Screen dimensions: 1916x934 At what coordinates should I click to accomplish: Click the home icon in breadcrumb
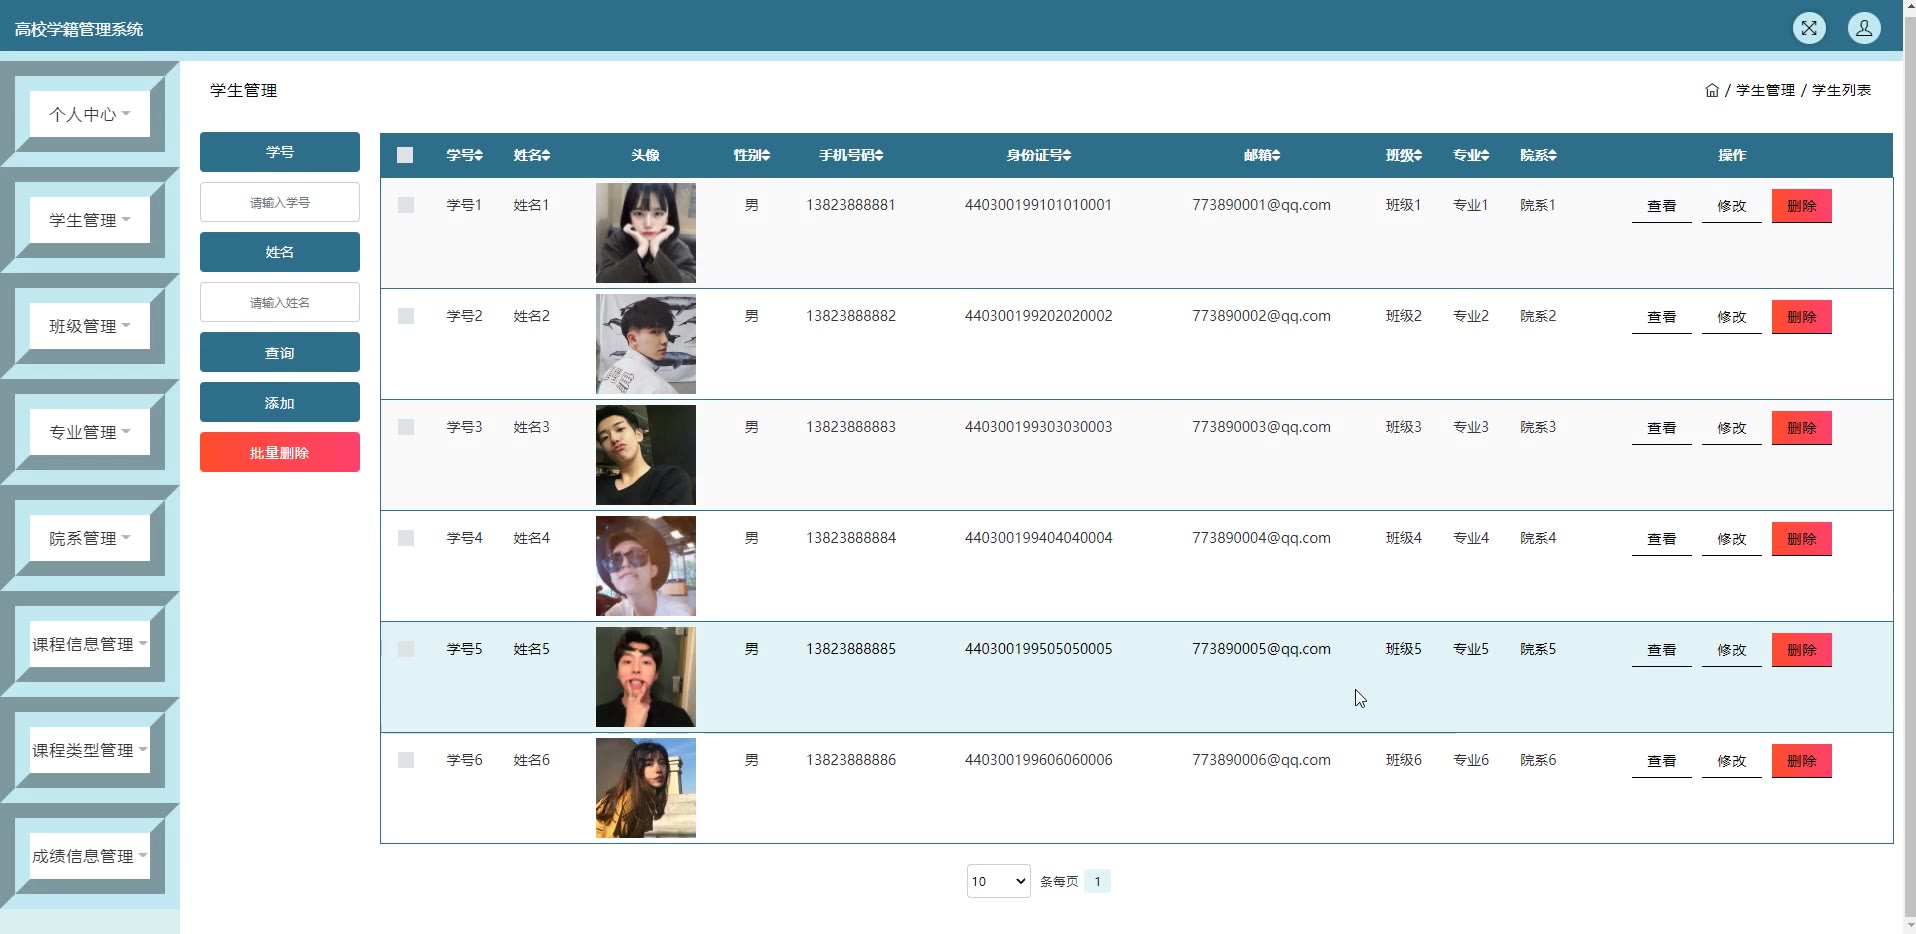coord(1712,90)
